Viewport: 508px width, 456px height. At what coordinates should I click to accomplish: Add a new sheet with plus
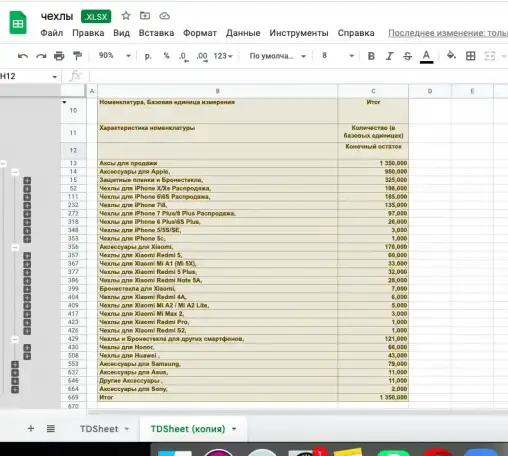31,428
